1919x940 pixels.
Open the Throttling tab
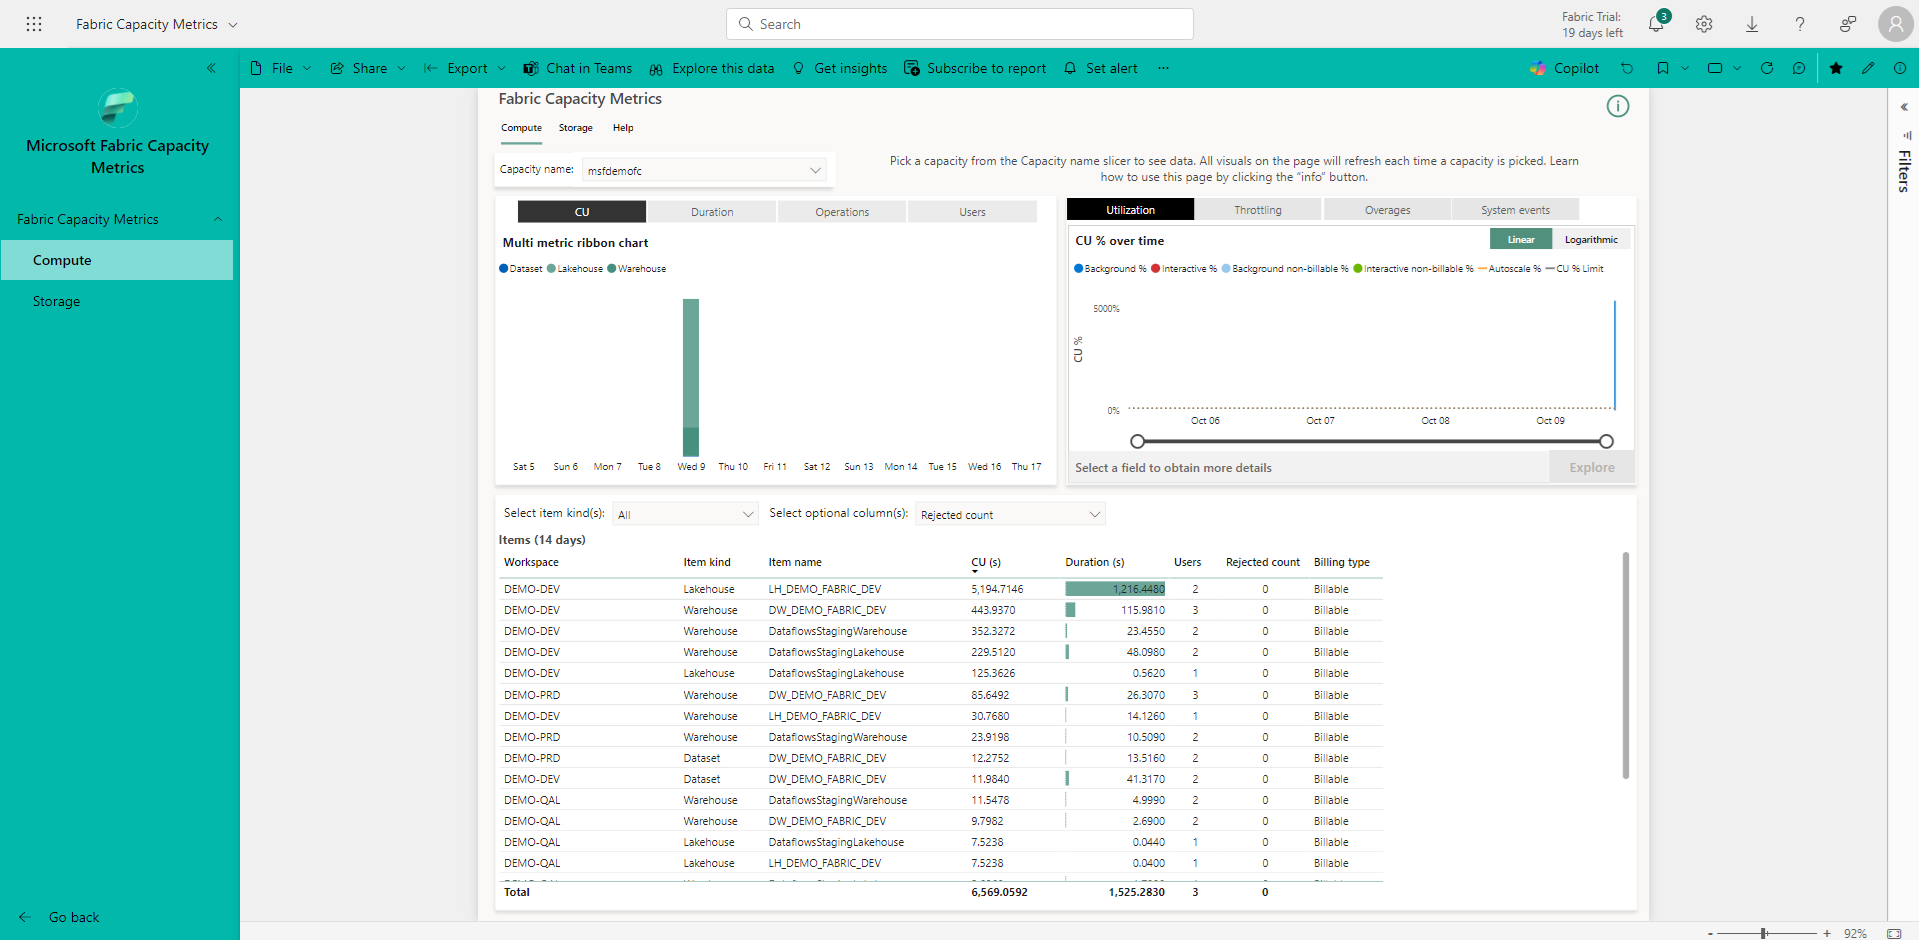[x=1258, y=210]
